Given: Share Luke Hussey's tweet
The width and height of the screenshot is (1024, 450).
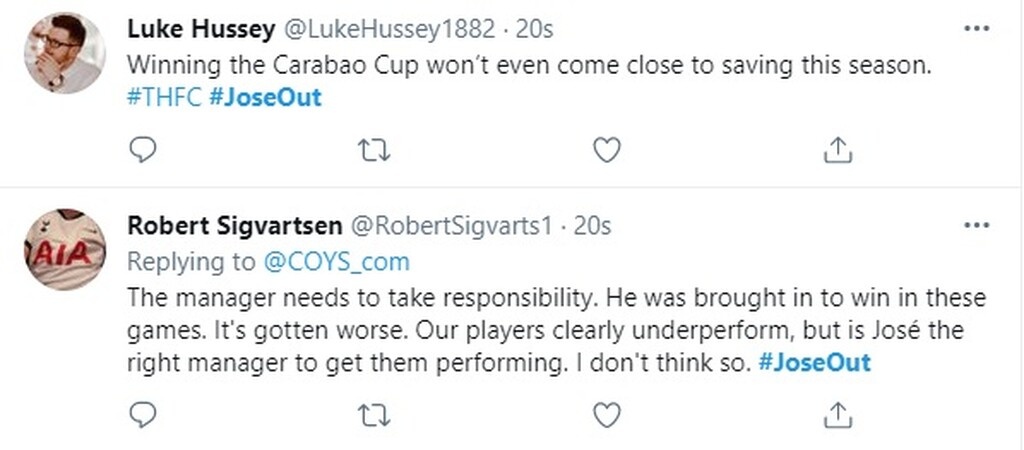Looking at the screenshot, I should [837, 150].
